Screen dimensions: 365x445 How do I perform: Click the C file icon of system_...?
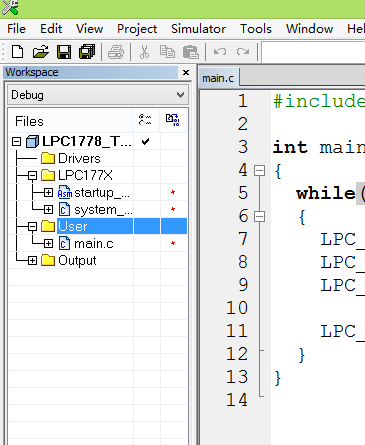[x=64, y=209]
